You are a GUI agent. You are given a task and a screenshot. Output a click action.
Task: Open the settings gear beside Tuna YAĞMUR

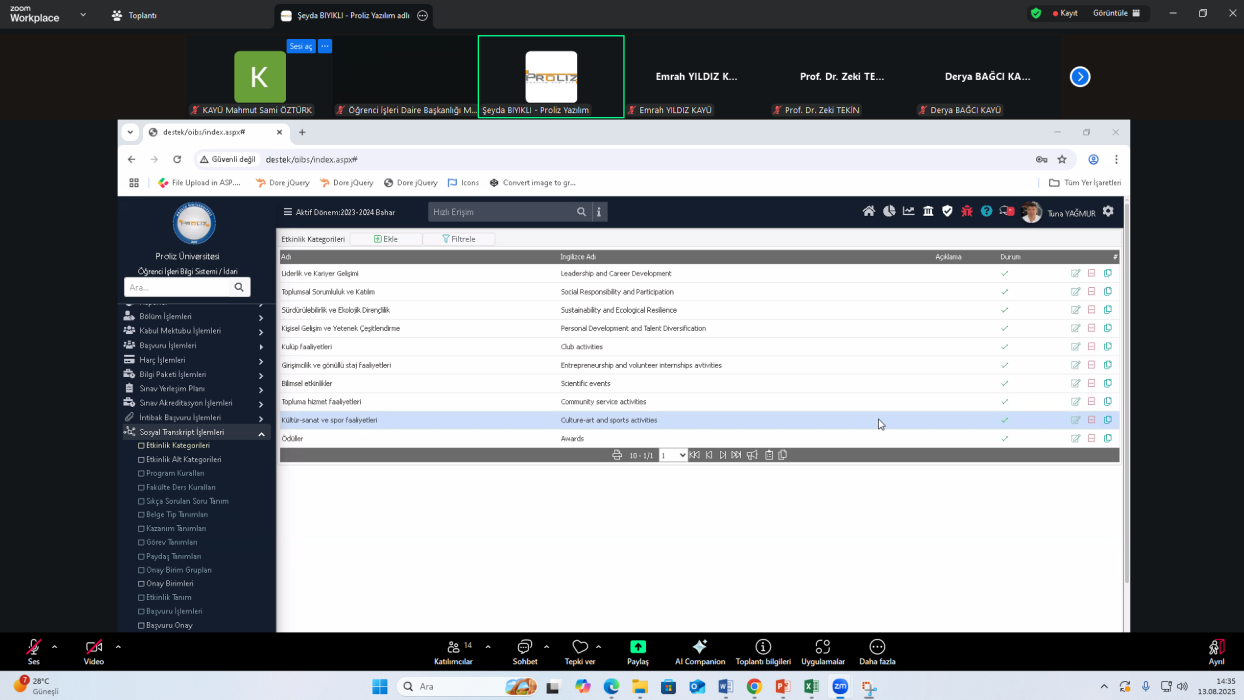1108,211
